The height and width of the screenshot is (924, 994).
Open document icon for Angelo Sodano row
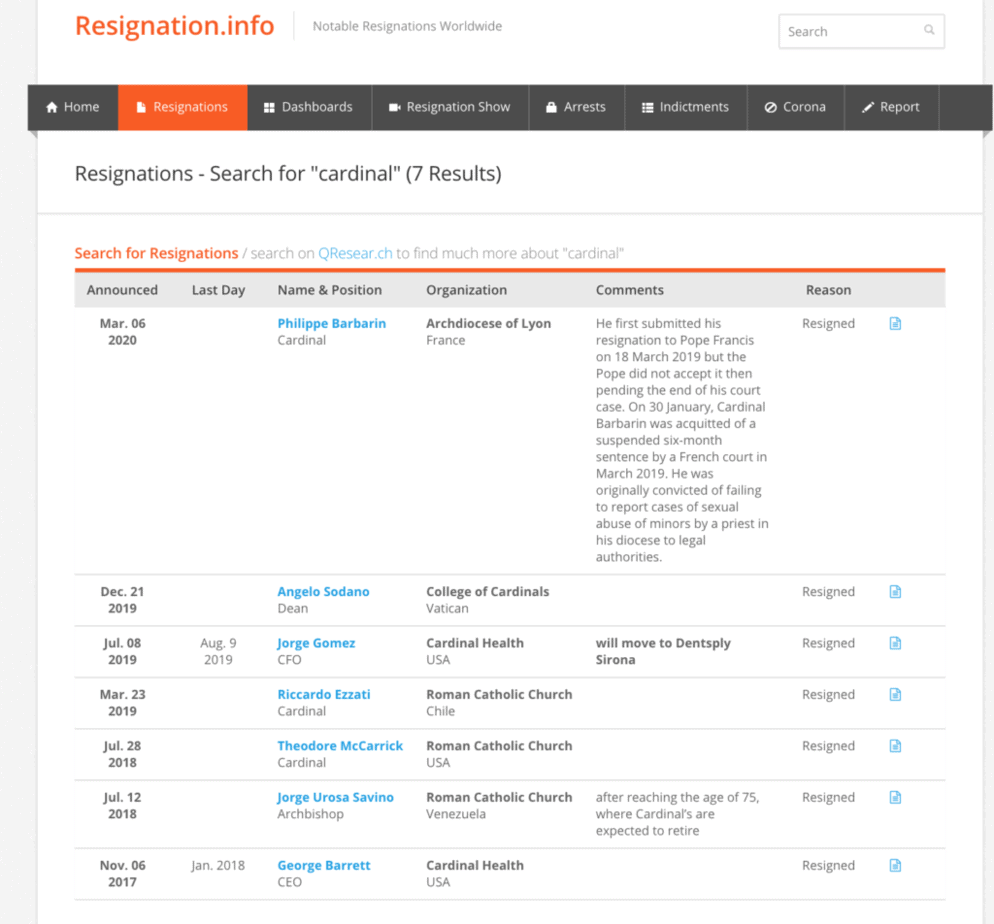(895, 592)
